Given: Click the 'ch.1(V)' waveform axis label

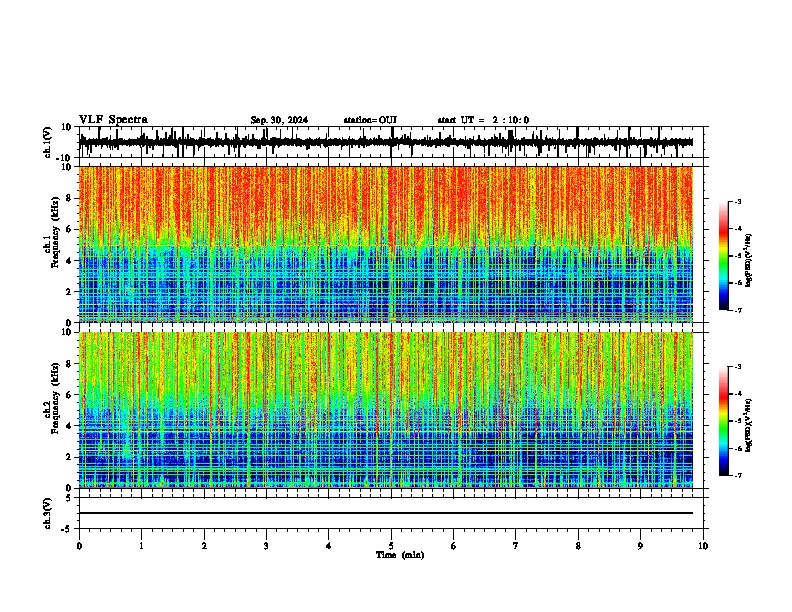Looking at the screenshot, I should pyautogui.click(x=48, y=142).
